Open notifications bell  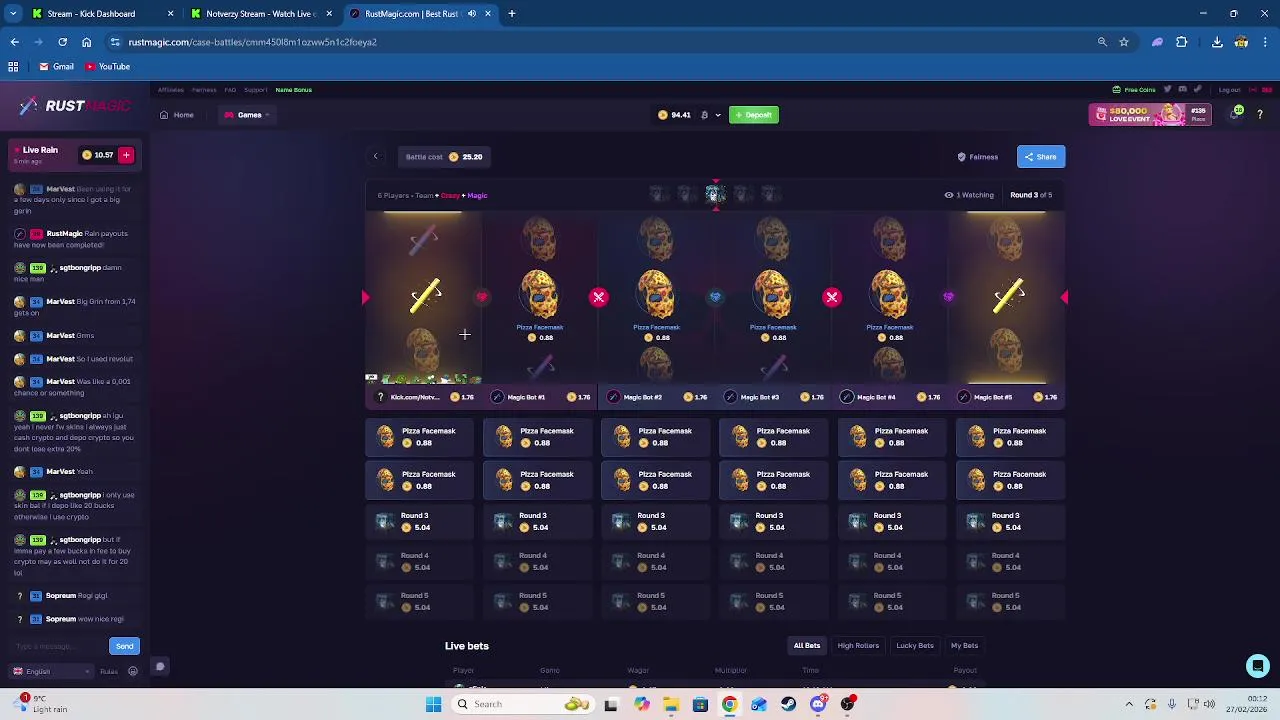(x=1236, y=114)
